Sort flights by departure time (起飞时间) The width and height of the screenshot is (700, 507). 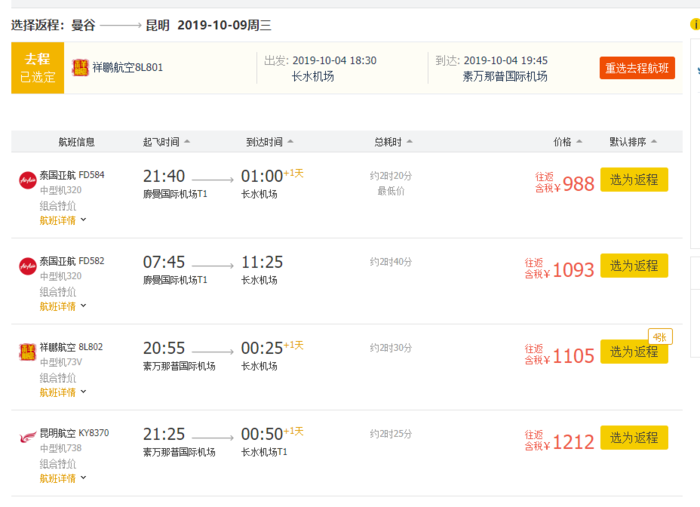tap(166, 142)
